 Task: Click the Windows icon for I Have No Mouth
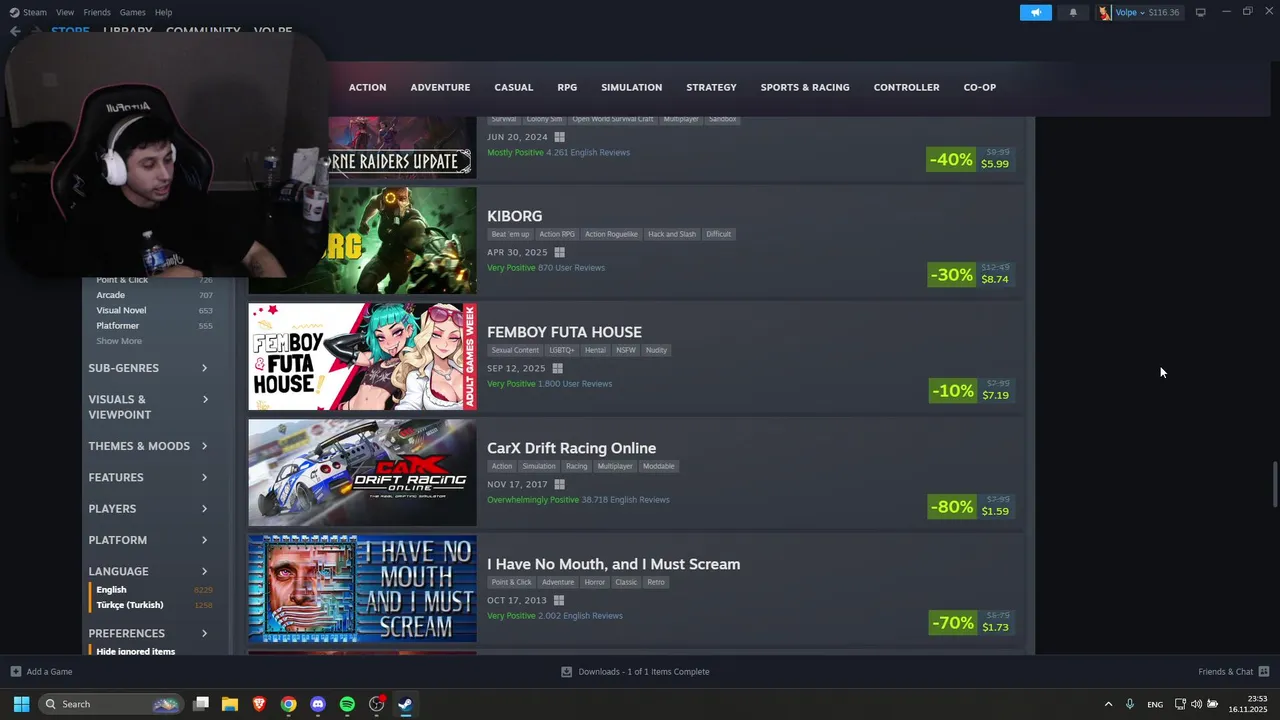coord(559,600)
